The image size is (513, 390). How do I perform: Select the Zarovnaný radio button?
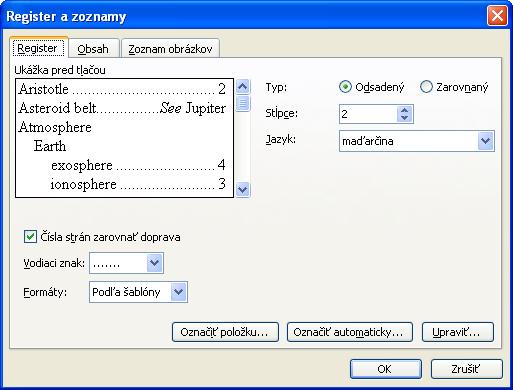pos(454,87)
